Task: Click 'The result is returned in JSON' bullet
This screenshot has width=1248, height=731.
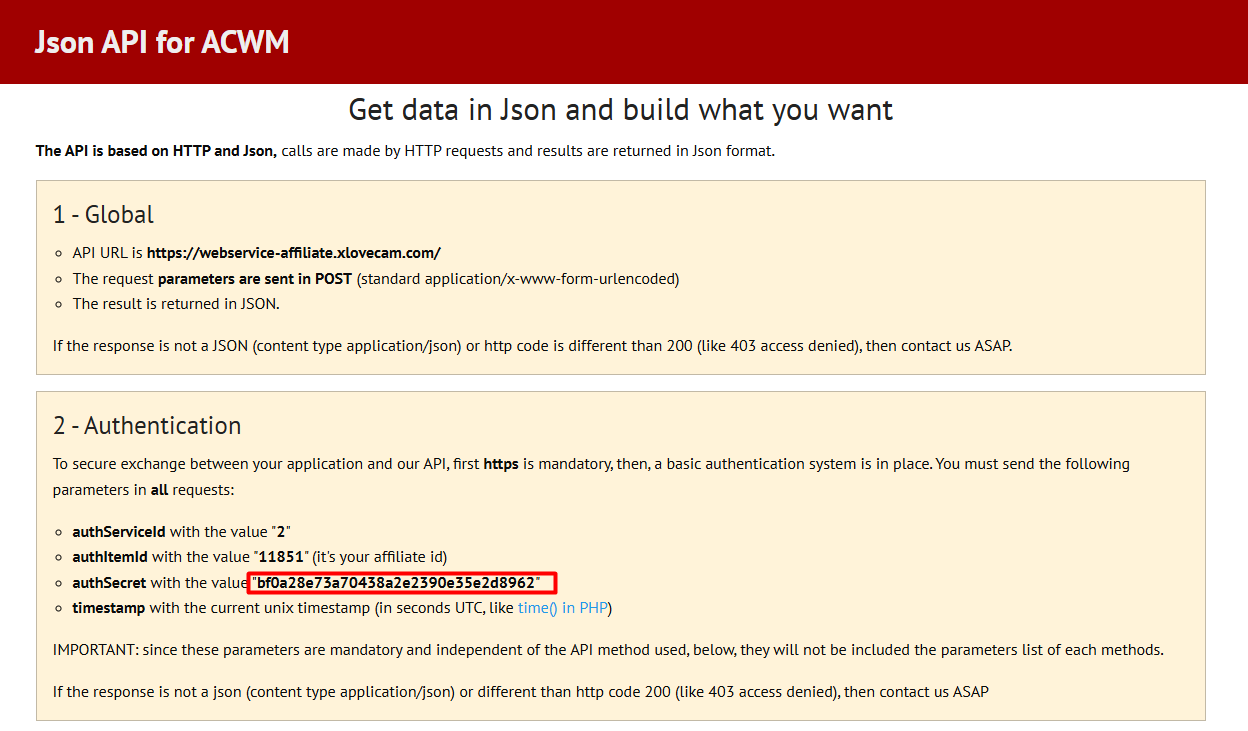Action: [x=175, y=304]
